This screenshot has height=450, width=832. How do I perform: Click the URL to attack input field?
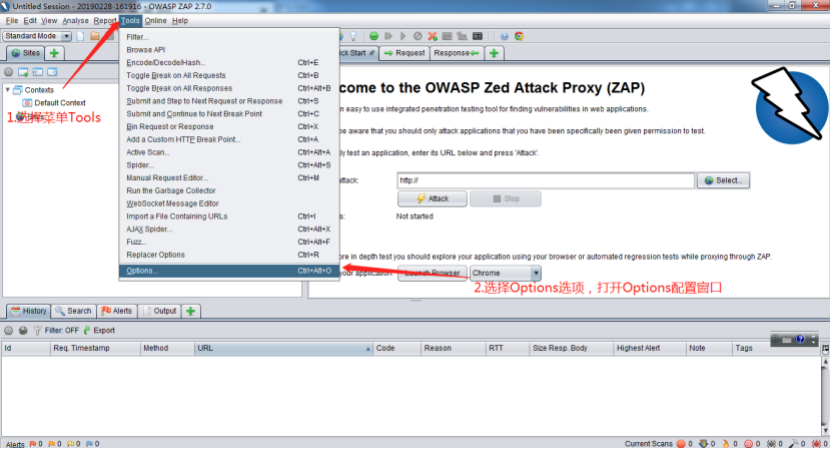(545, 180)
